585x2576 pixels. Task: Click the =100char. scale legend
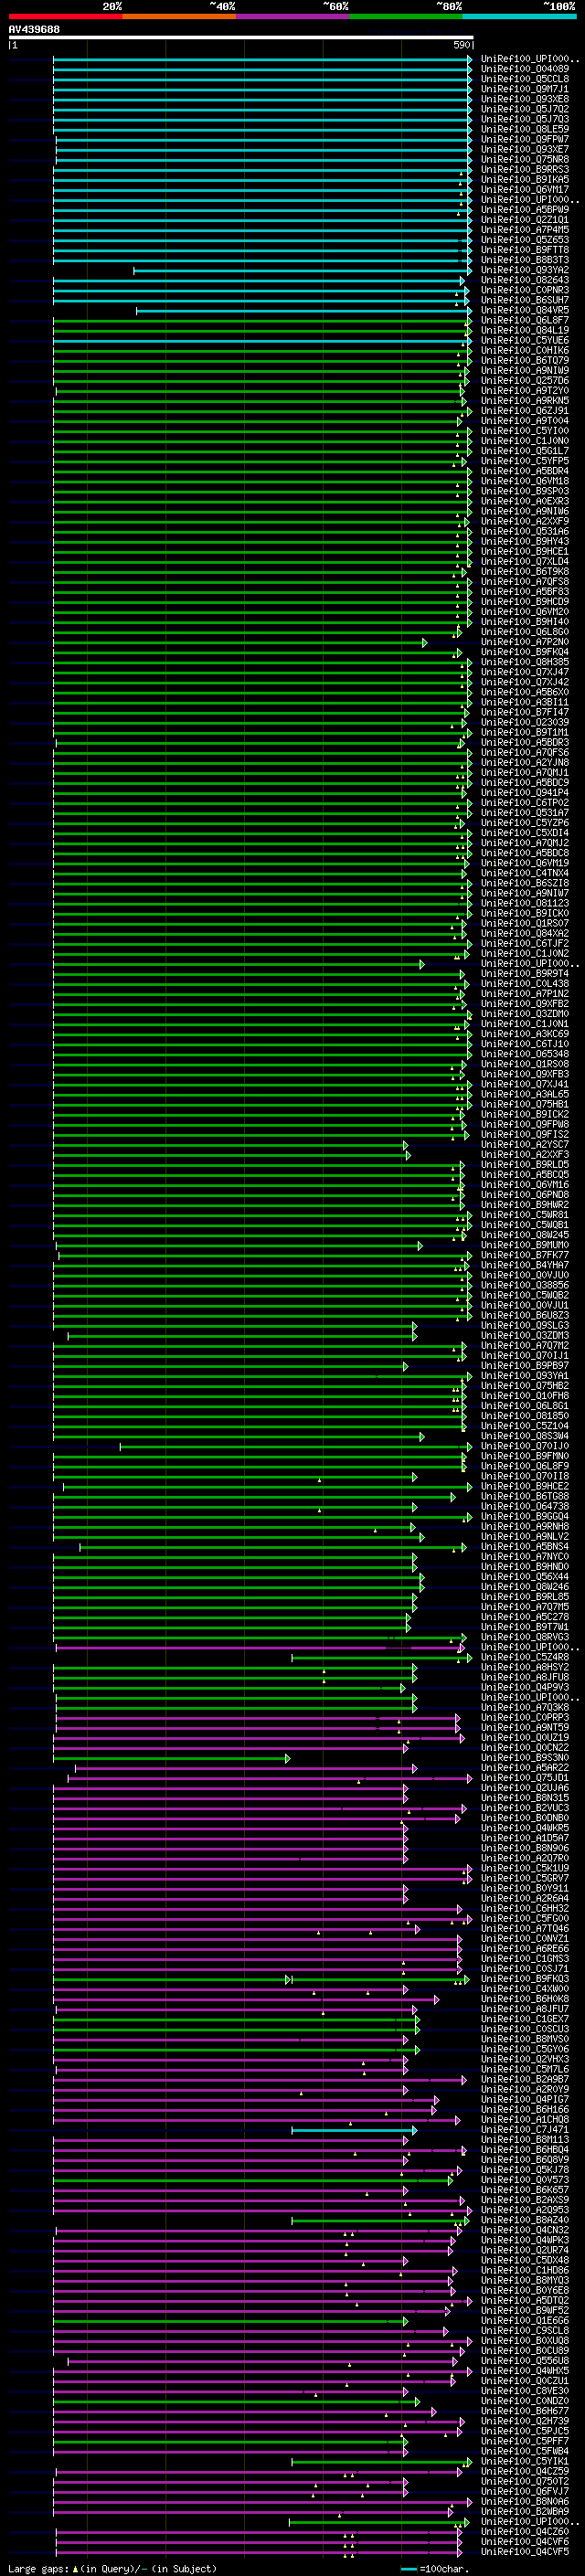[435, 2568]
